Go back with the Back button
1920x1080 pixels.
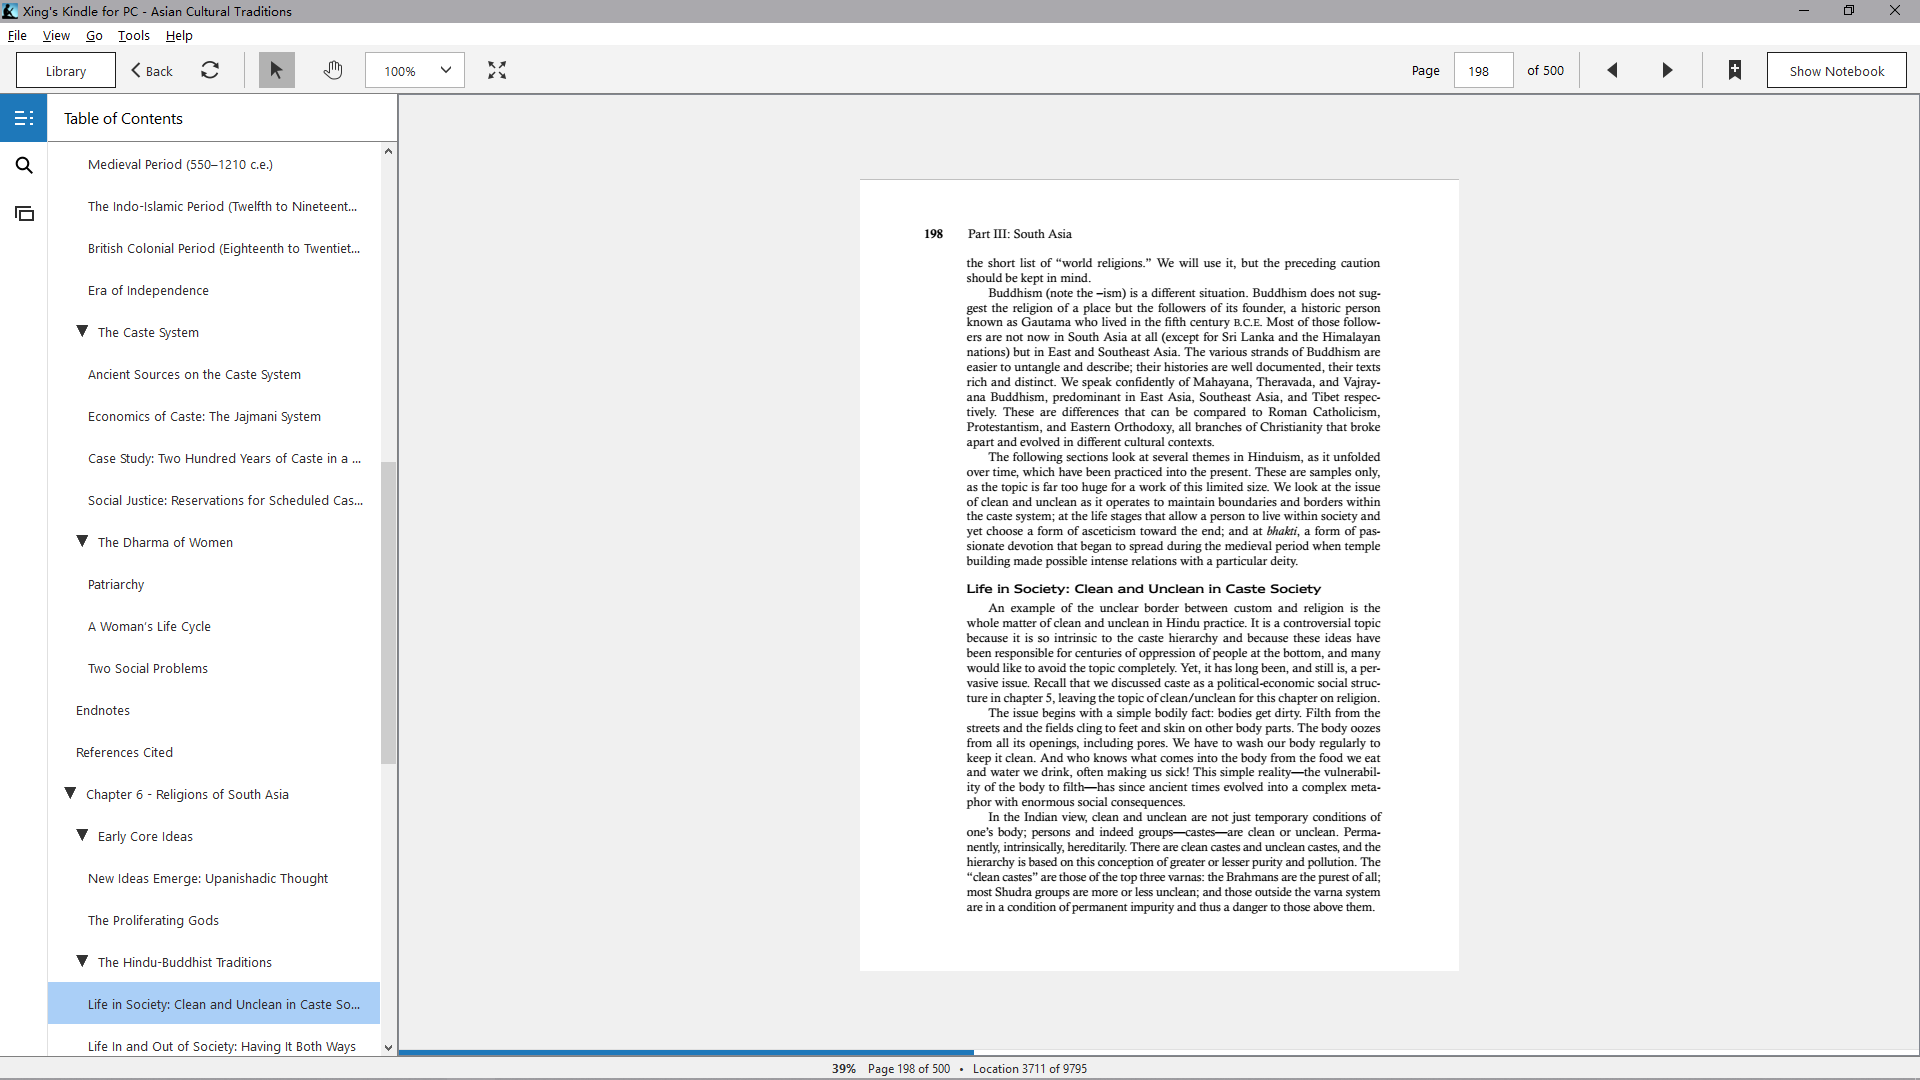(x=152, y=71)
